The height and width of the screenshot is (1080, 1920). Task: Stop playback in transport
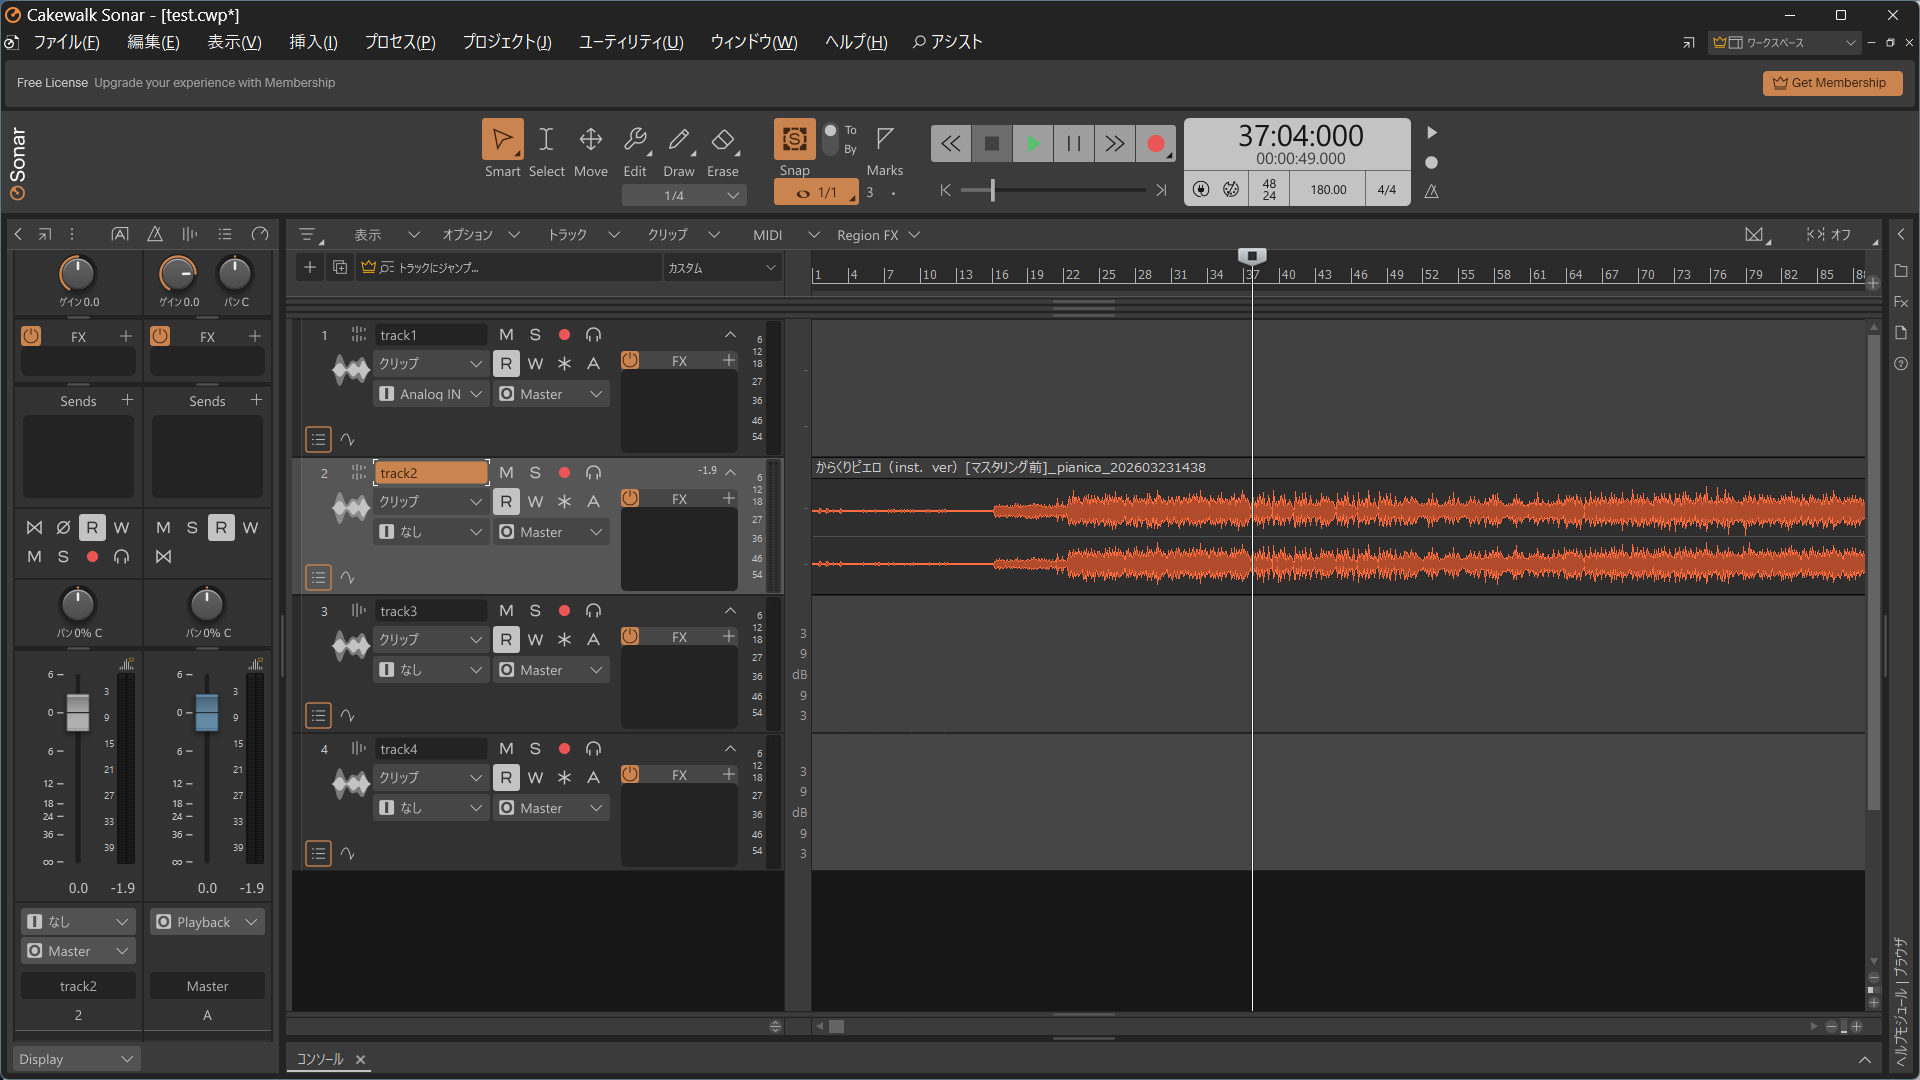pos(992,144)
